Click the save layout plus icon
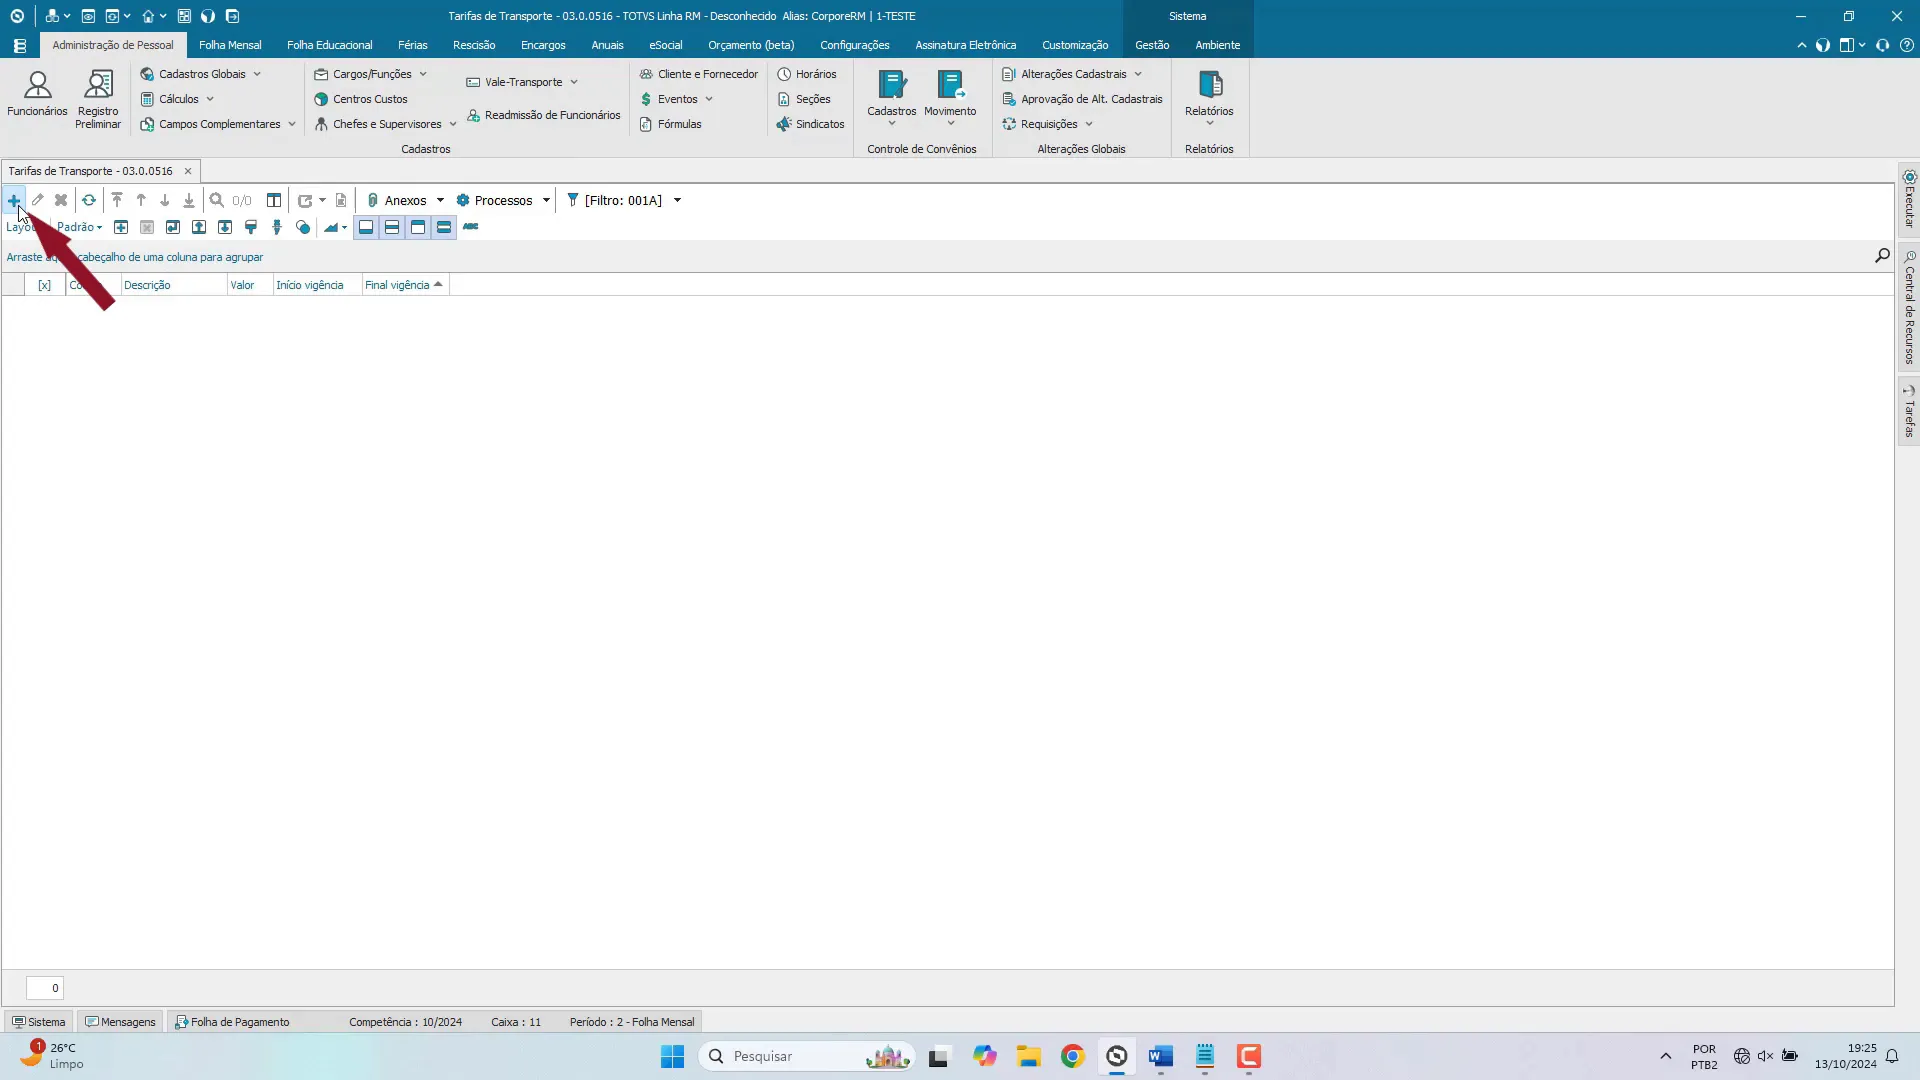This screenshot has width=1920, height=1080. point(121,227)
